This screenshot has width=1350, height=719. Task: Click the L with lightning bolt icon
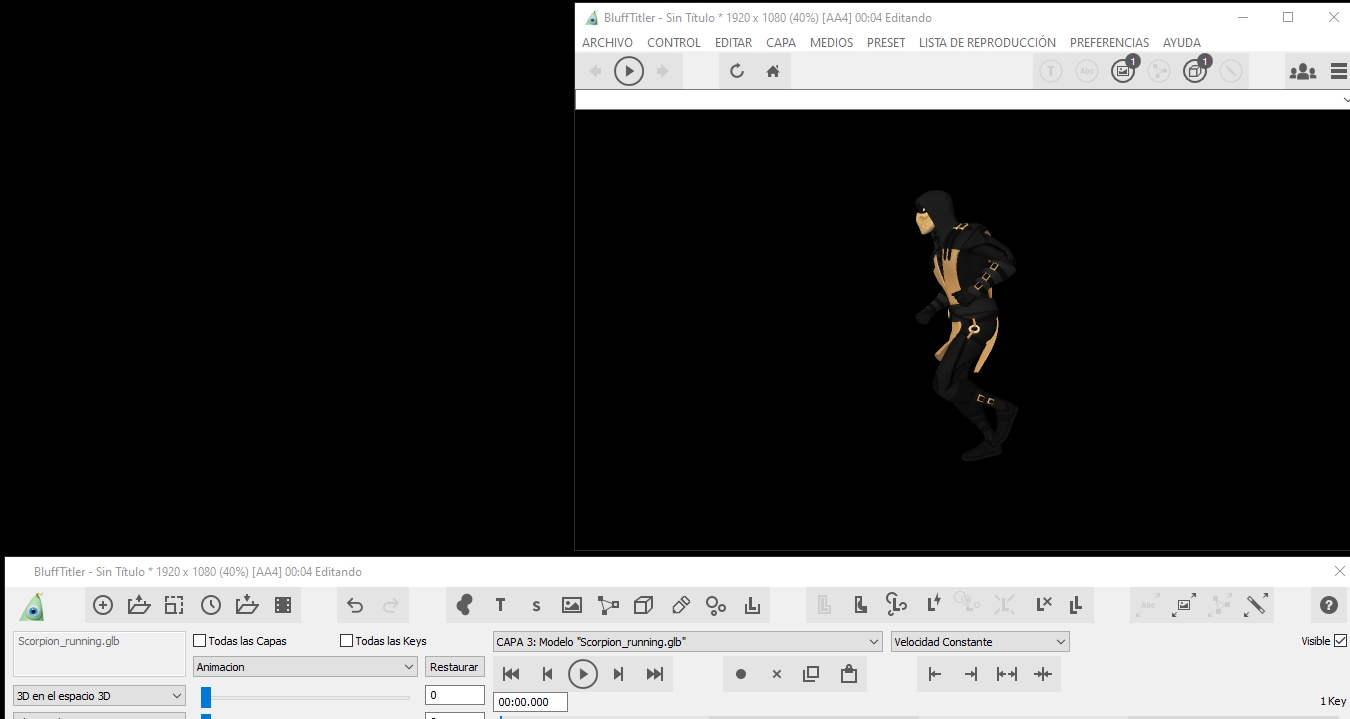tap(933, 604)
